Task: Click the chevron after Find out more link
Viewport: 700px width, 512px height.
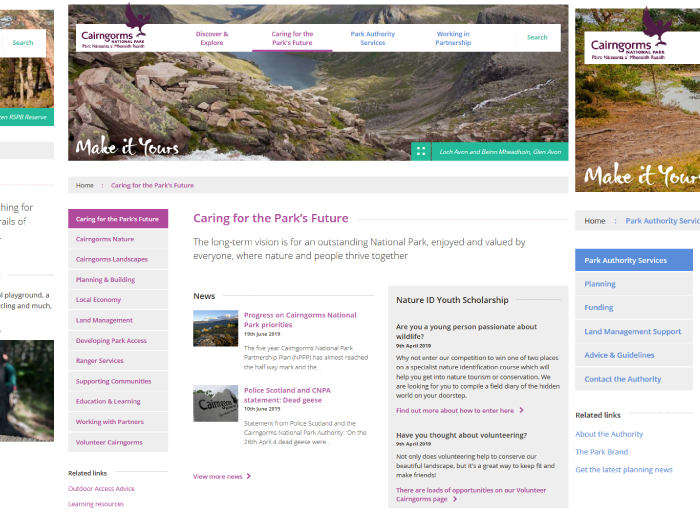Action: (x=521, y=410)
